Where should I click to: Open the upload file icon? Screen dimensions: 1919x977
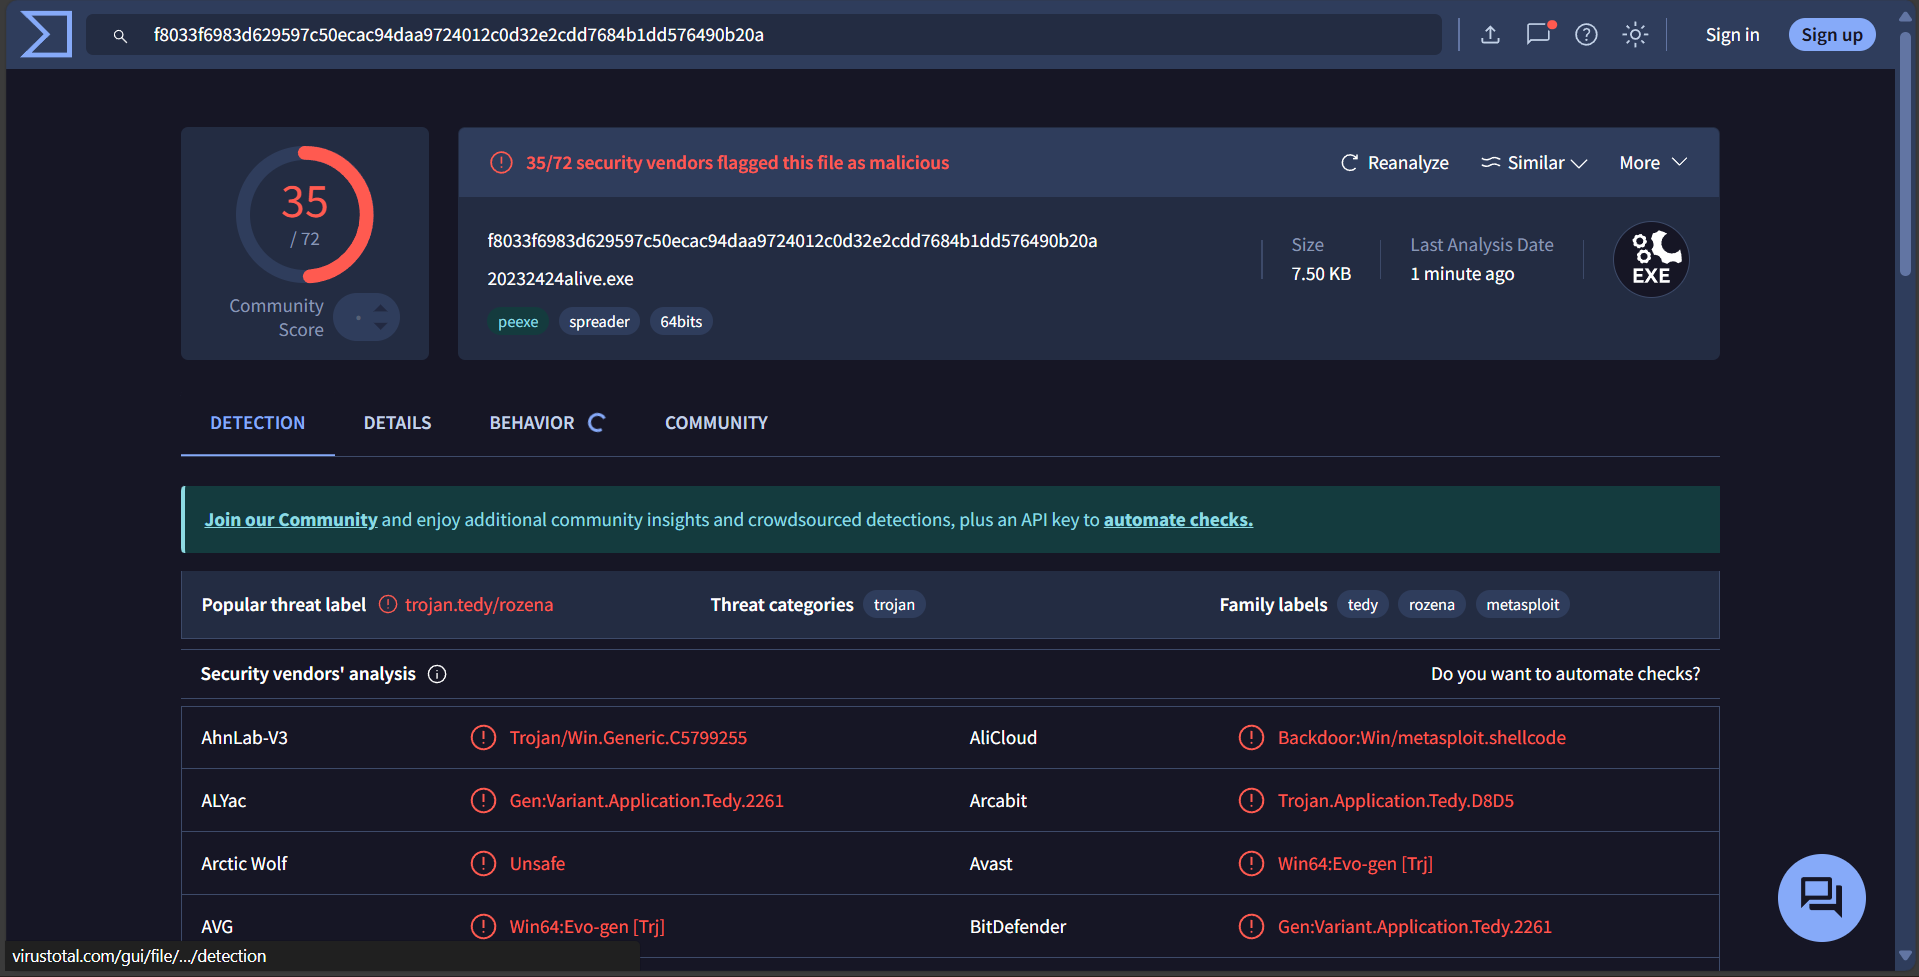pyautogui.click(x=1490, y=35)
